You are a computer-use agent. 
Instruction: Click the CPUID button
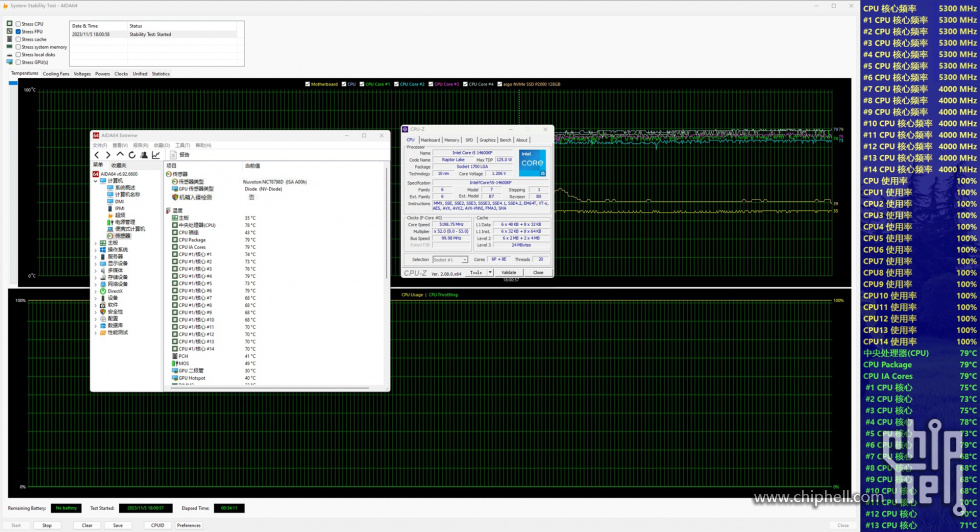(158, 525)
